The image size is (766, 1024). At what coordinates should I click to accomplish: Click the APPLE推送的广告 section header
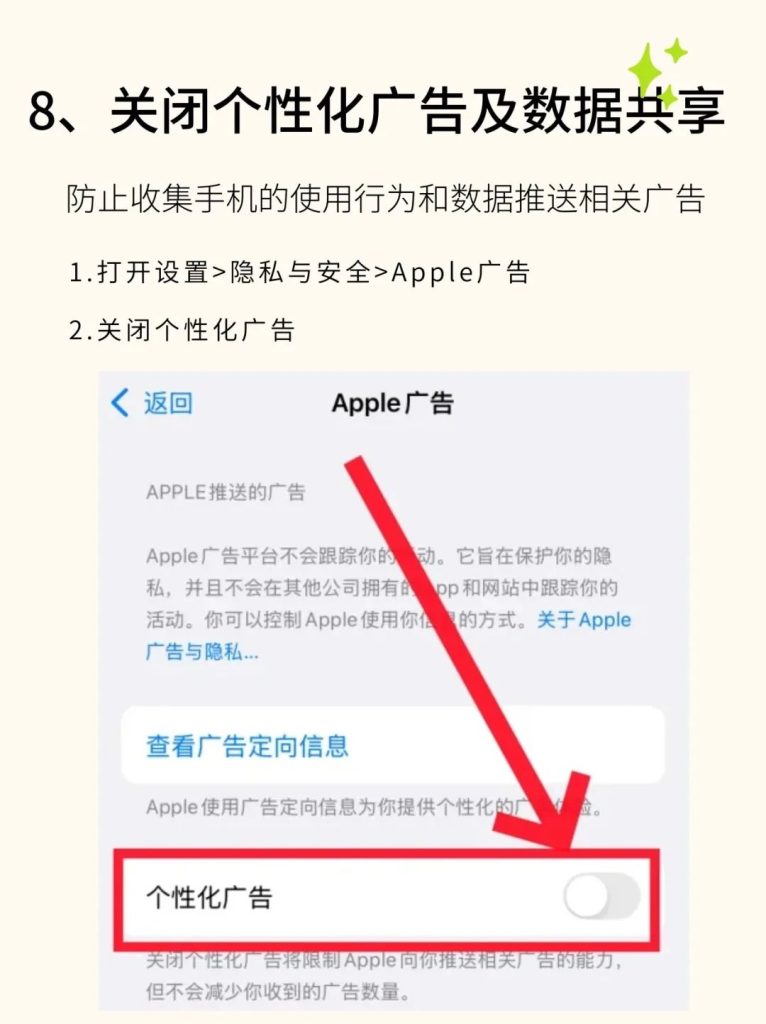point(225,492)
